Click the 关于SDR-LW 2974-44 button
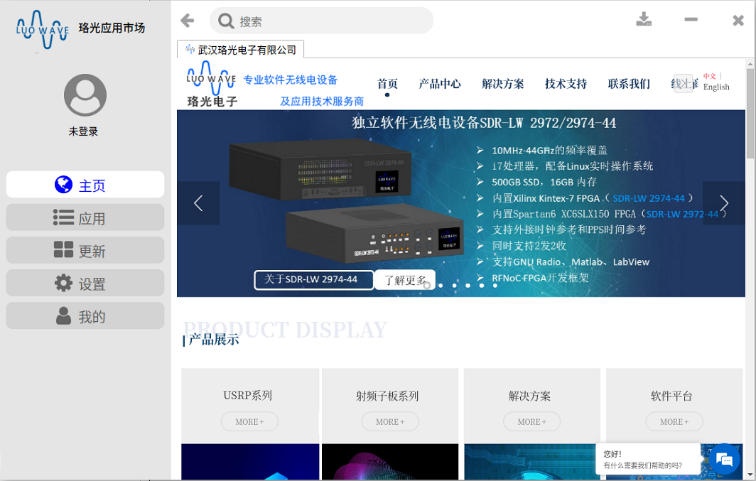Image resolution: width=756 pixels, height=481 pixels. (313, 280)
